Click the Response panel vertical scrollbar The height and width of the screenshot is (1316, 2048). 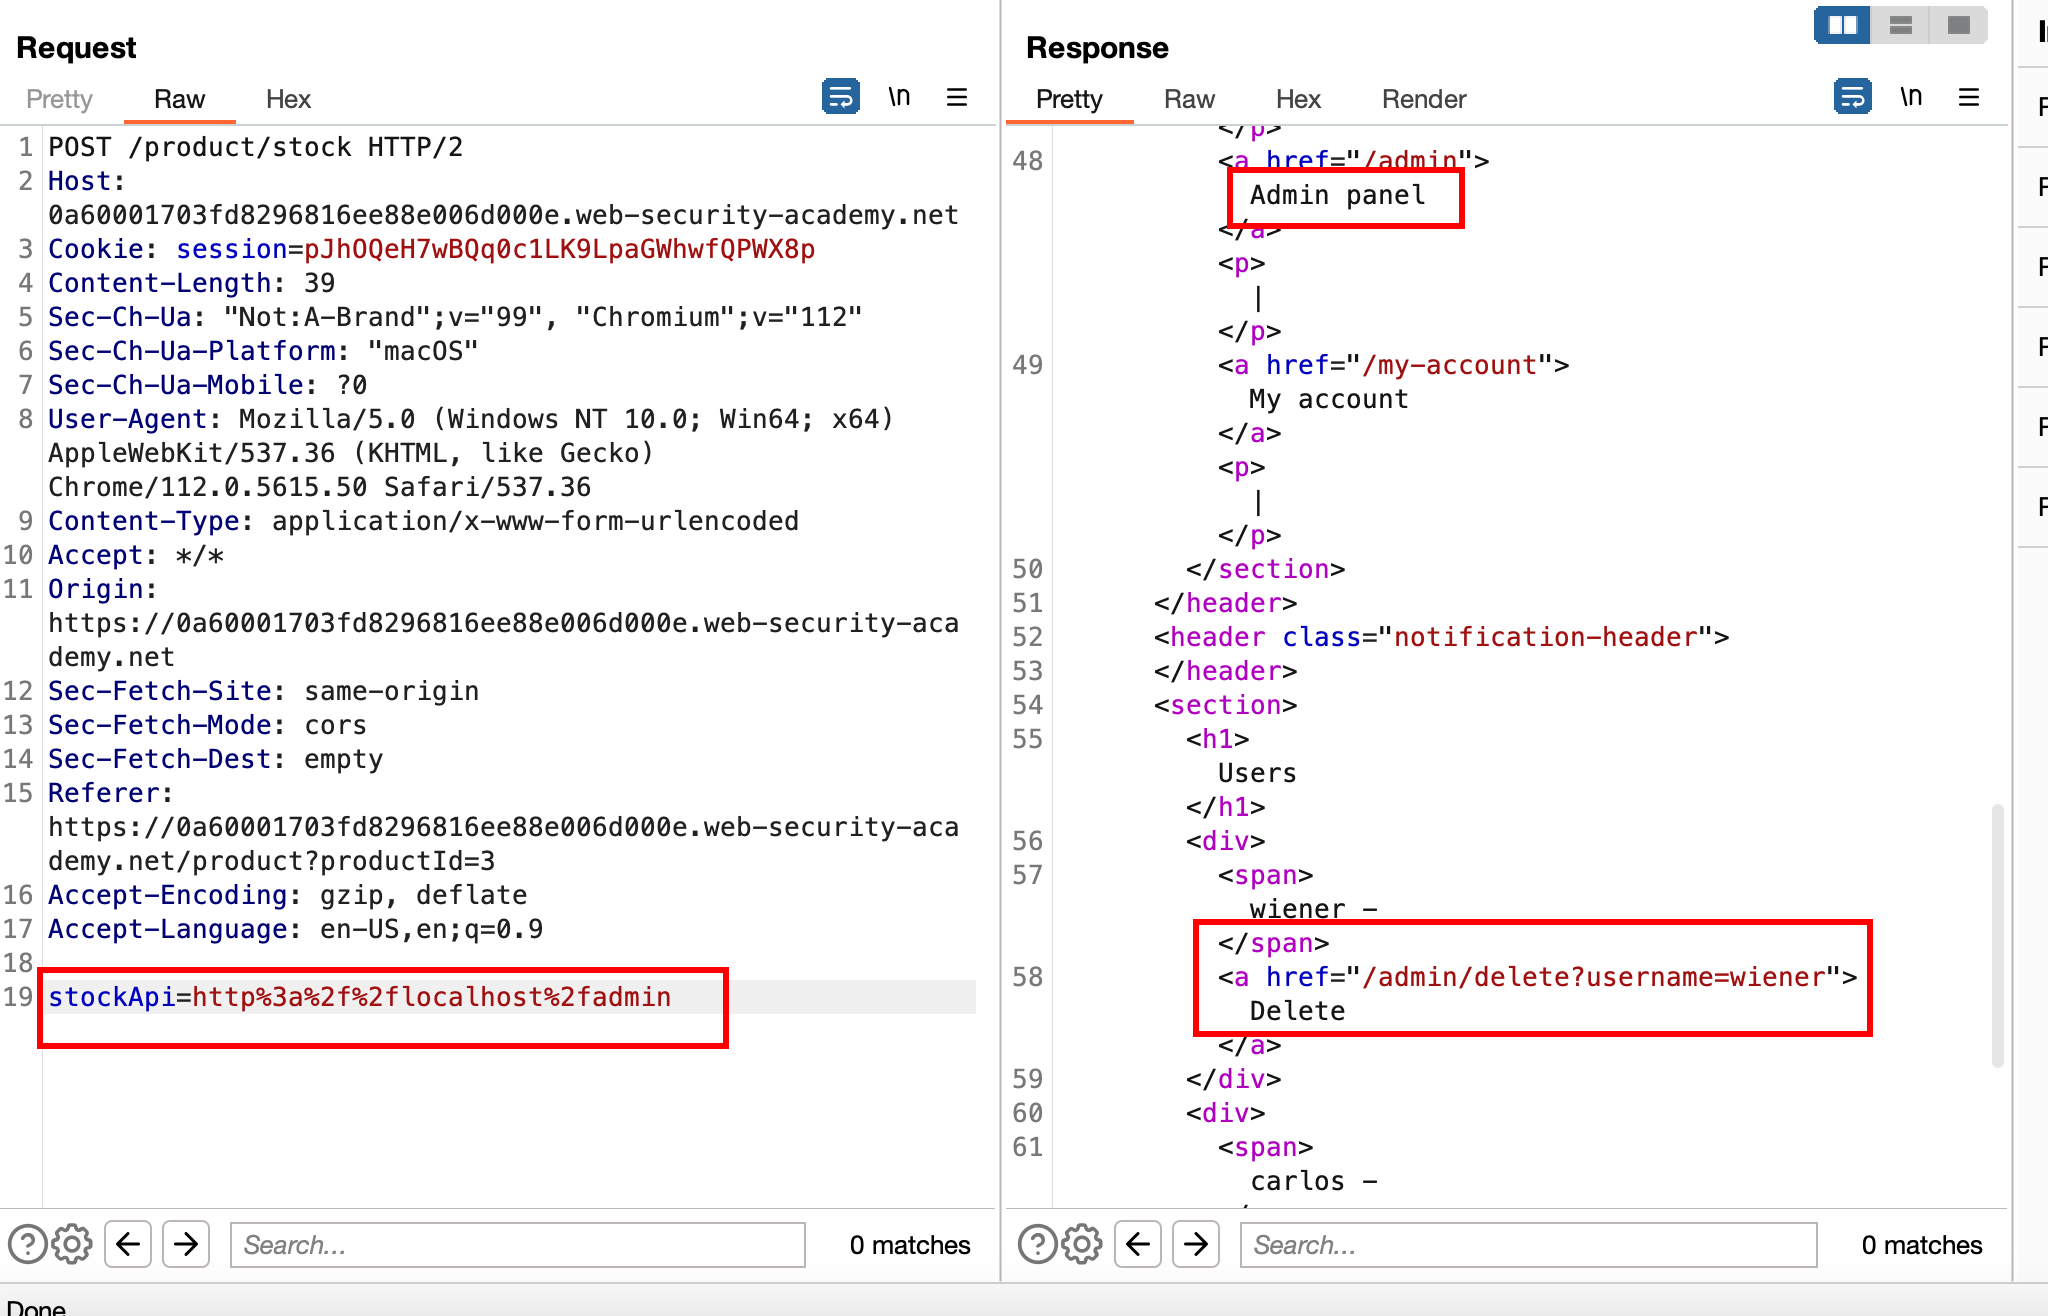click(x=1997, y=935)
